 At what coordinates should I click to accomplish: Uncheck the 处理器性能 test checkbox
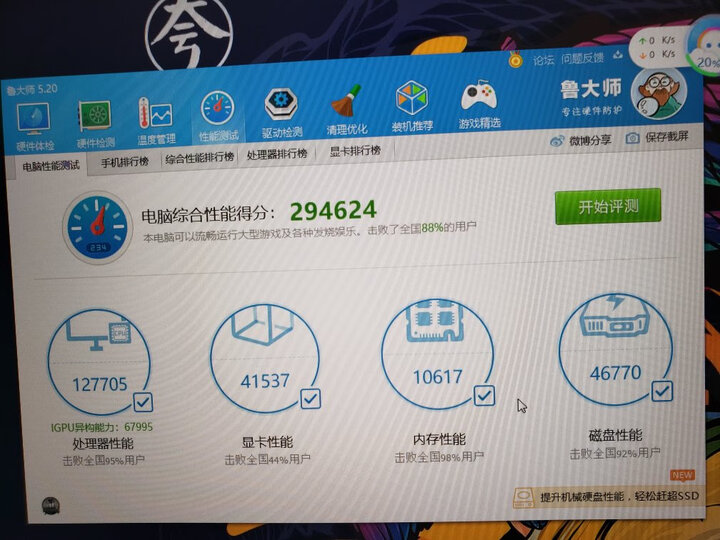[143, 403]
